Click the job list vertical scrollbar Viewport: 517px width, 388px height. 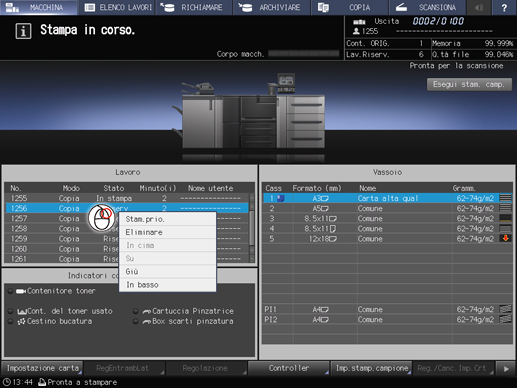click(252, 228)
